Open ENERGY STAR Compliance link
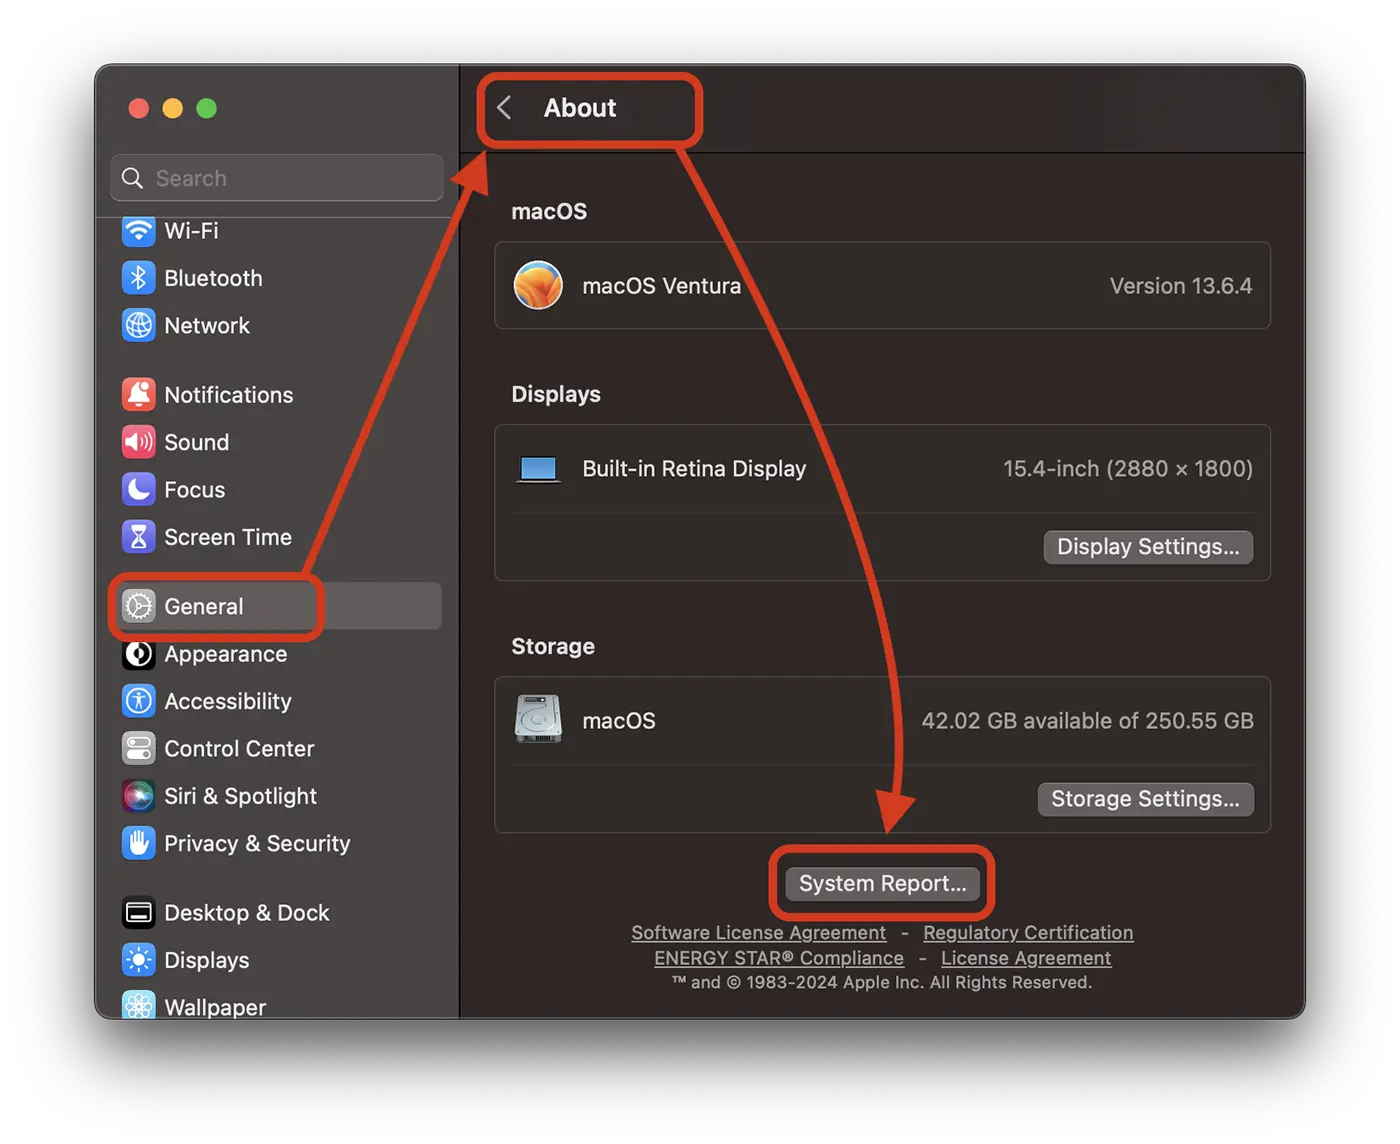The width and height of the screenshot is (1400, 1144). (x=778, y=958)
